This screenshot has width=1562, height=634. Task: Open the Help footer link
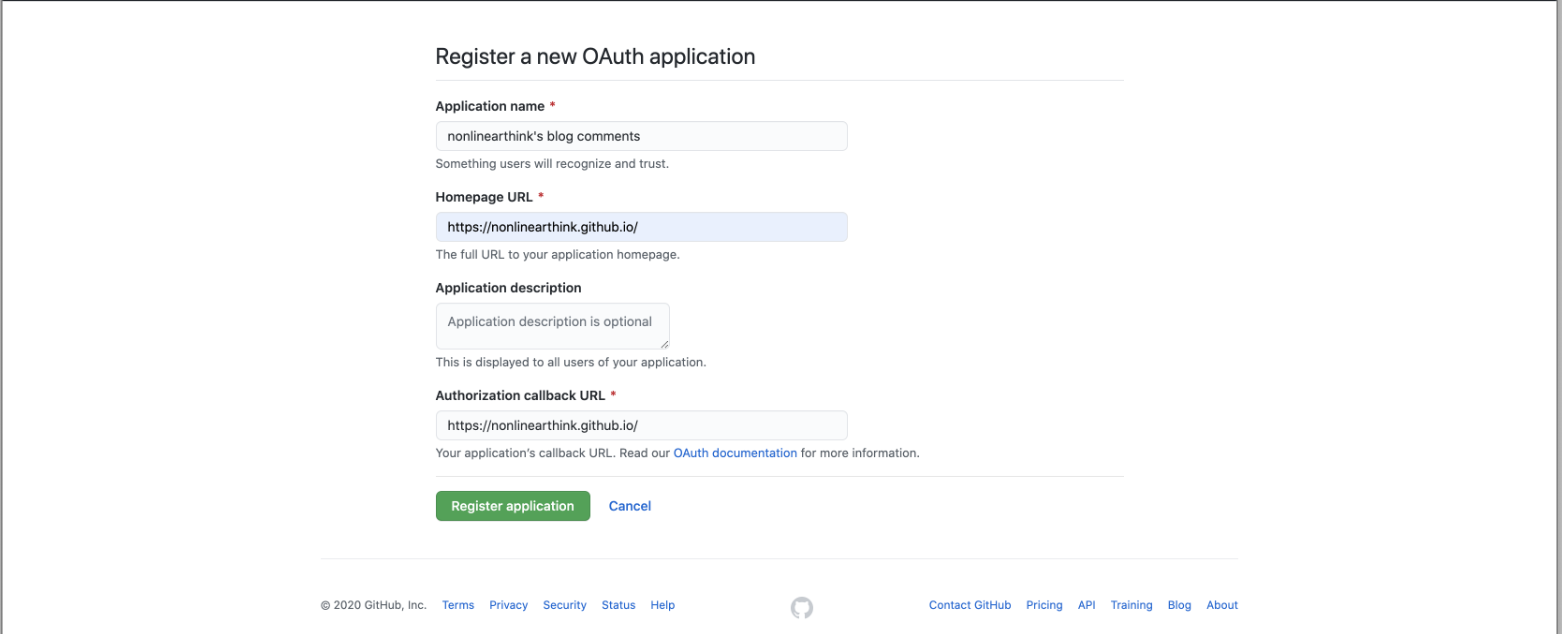pos(662,605)
